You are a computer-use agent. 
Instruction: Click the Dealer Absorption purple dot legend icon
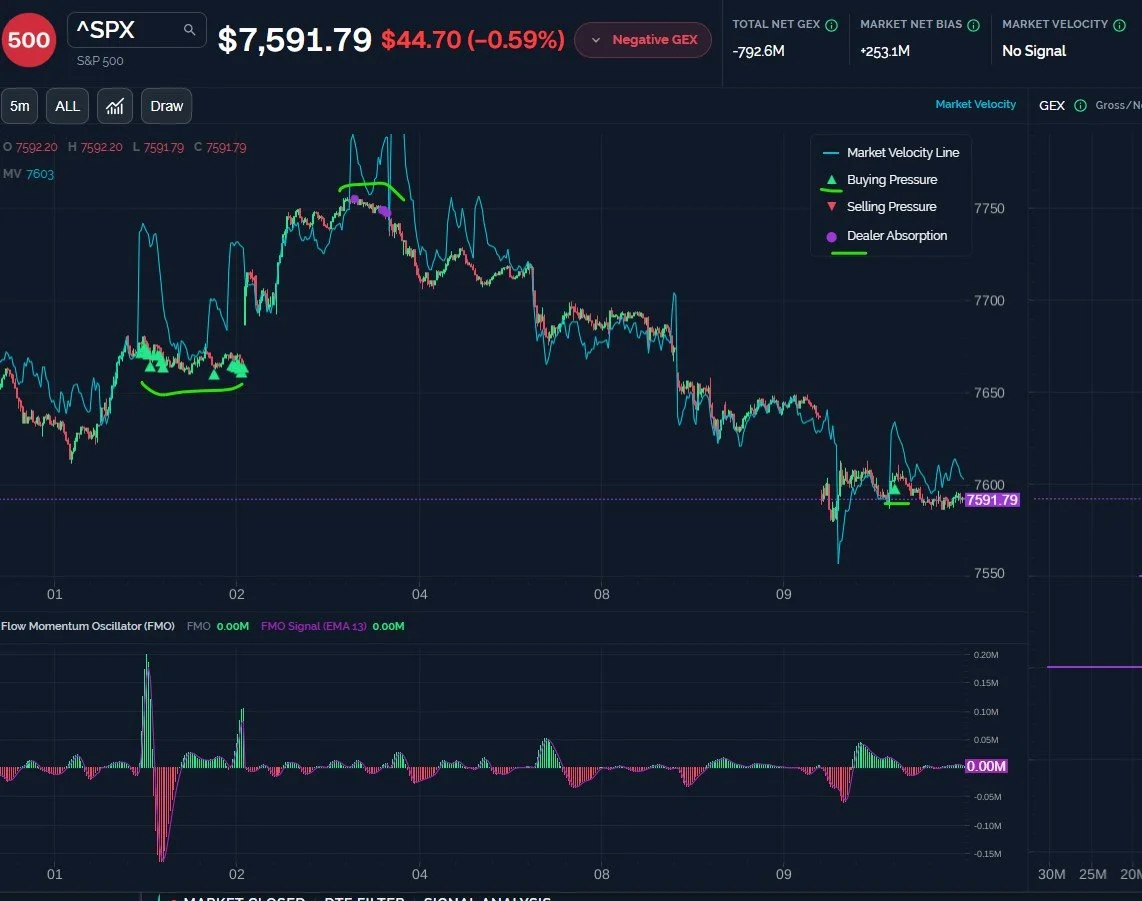tap(831, 236)
